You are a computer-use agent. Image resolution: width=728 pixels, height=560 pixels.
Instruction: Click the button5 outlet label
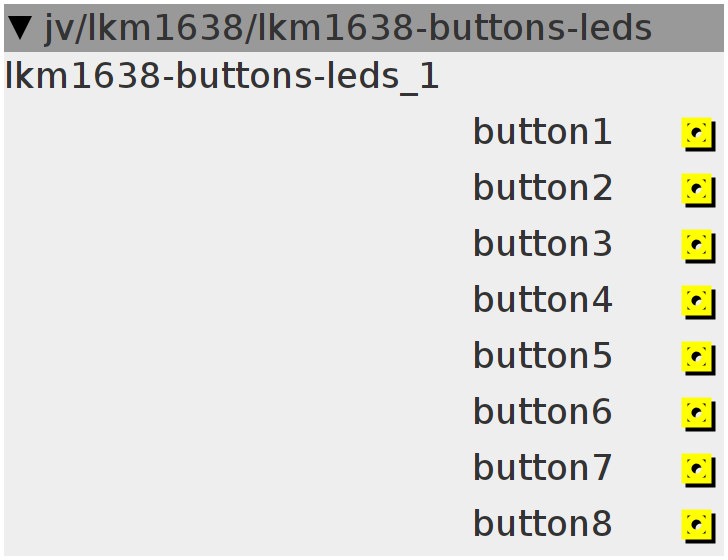click(x=542, y=356)
